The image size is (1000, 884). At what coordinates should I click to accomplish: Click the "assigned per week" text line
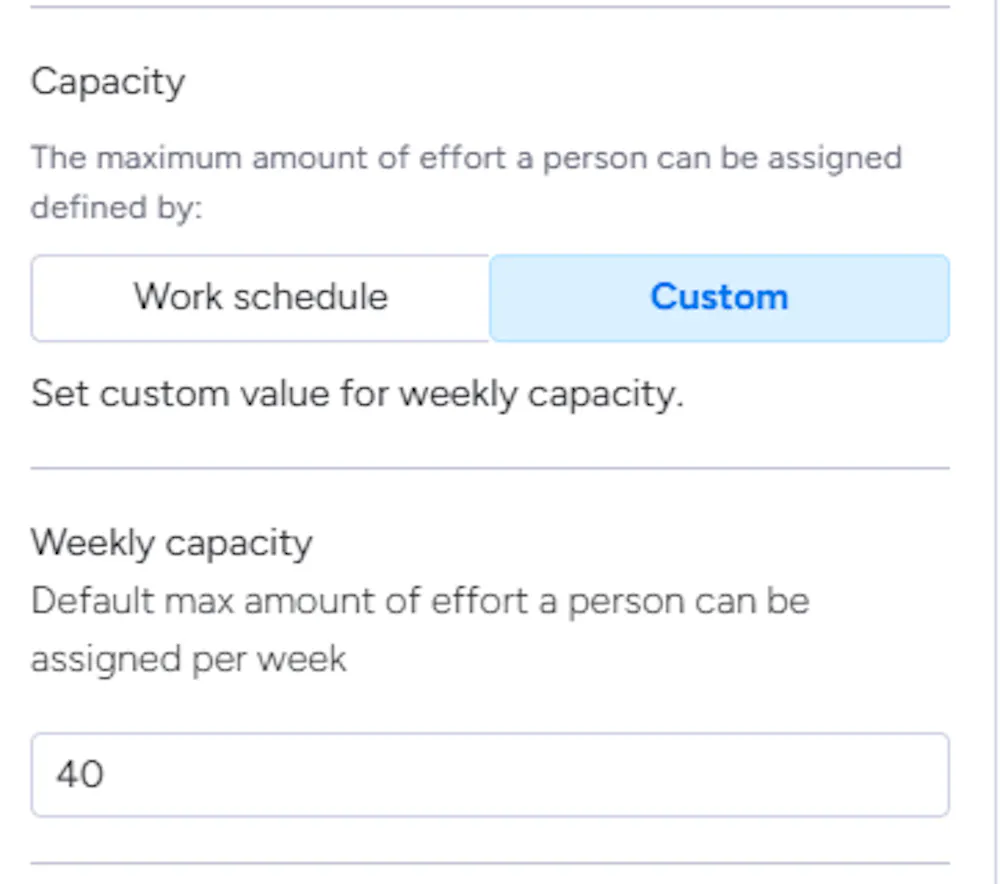[189, 659]
